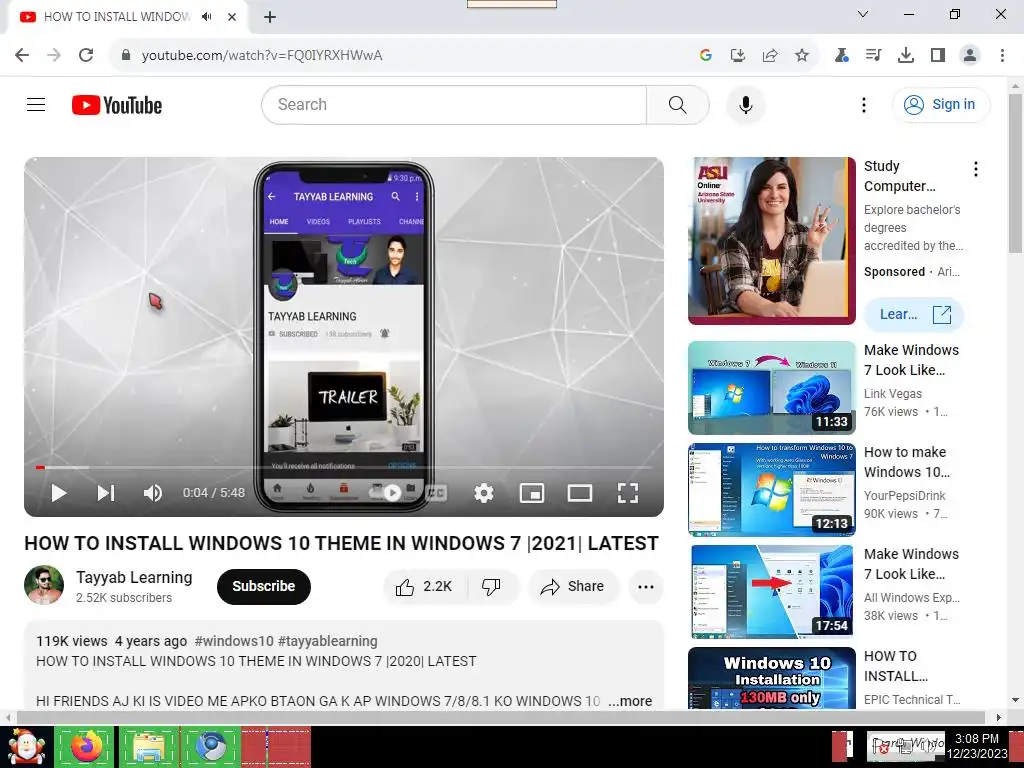This screenshot has height=768, width=1024.
Task: Go forward in browser history
Action: (x=54, y=55)
